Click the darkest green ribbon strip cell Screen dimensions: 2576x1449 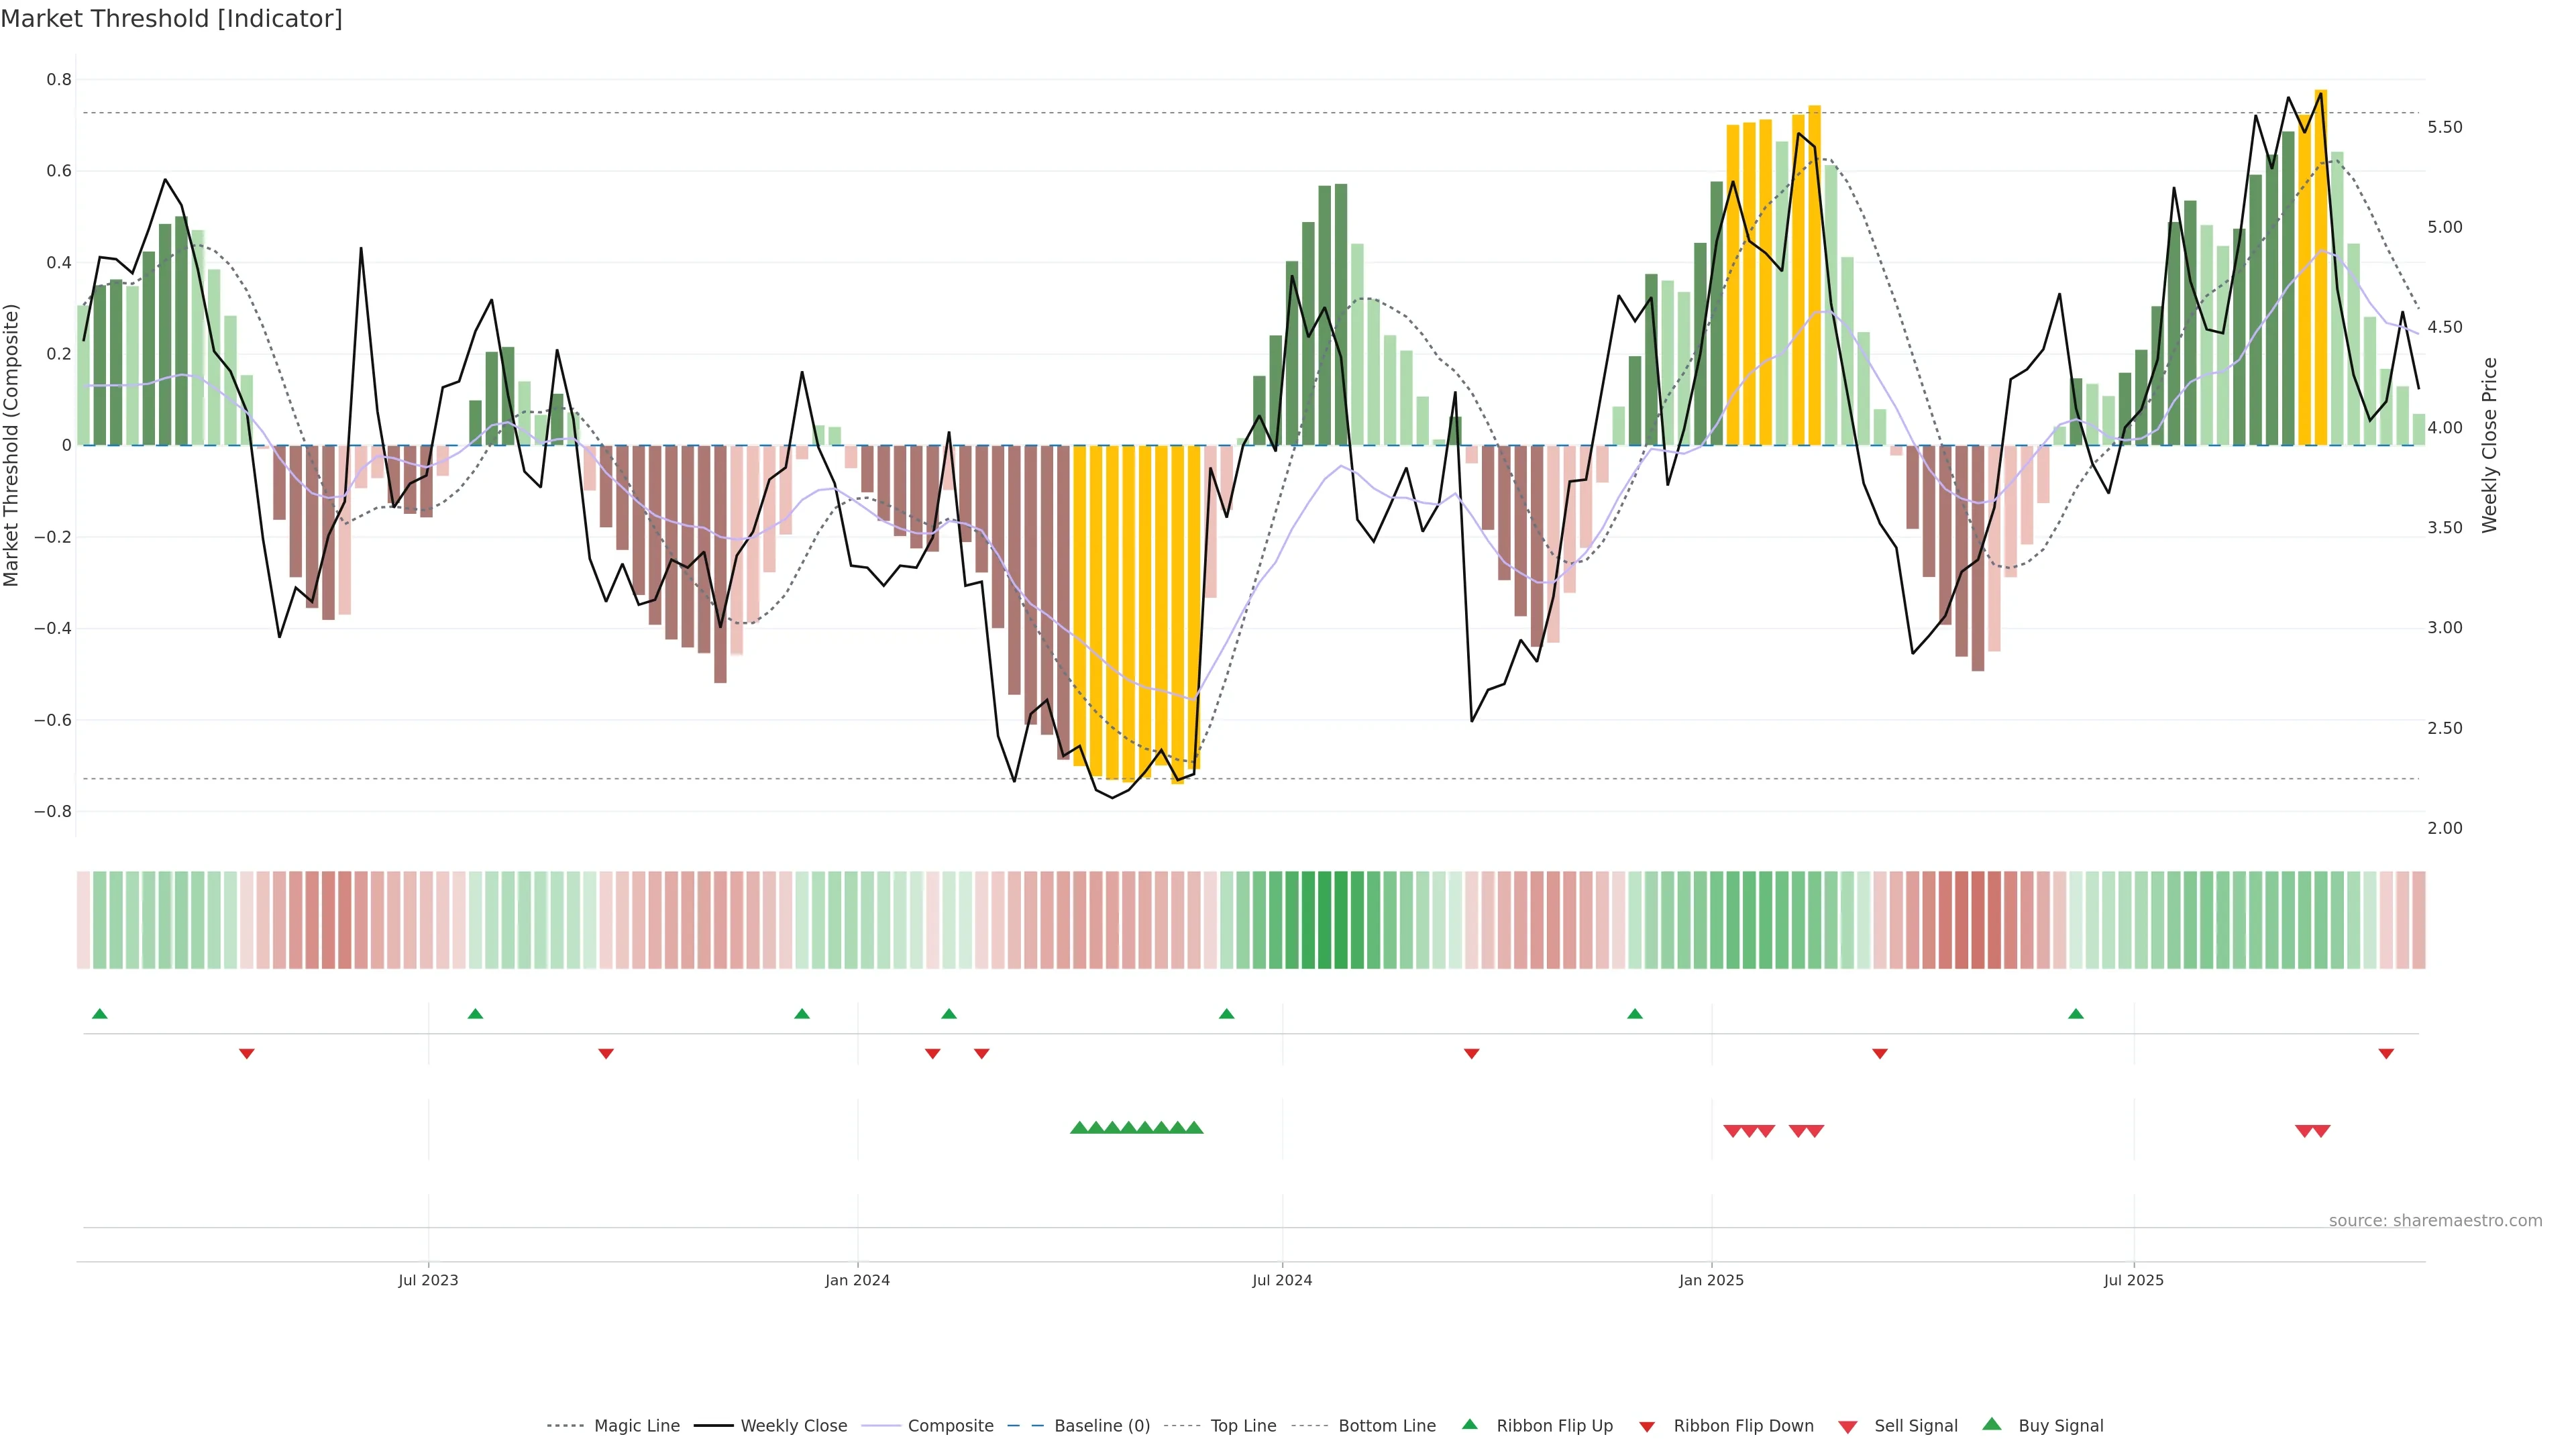[x=1324, y=920]
